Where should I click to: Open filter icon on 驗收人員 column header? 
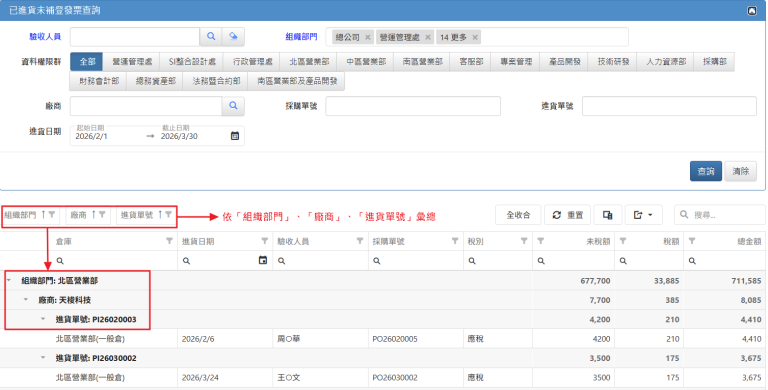(360, 241)
